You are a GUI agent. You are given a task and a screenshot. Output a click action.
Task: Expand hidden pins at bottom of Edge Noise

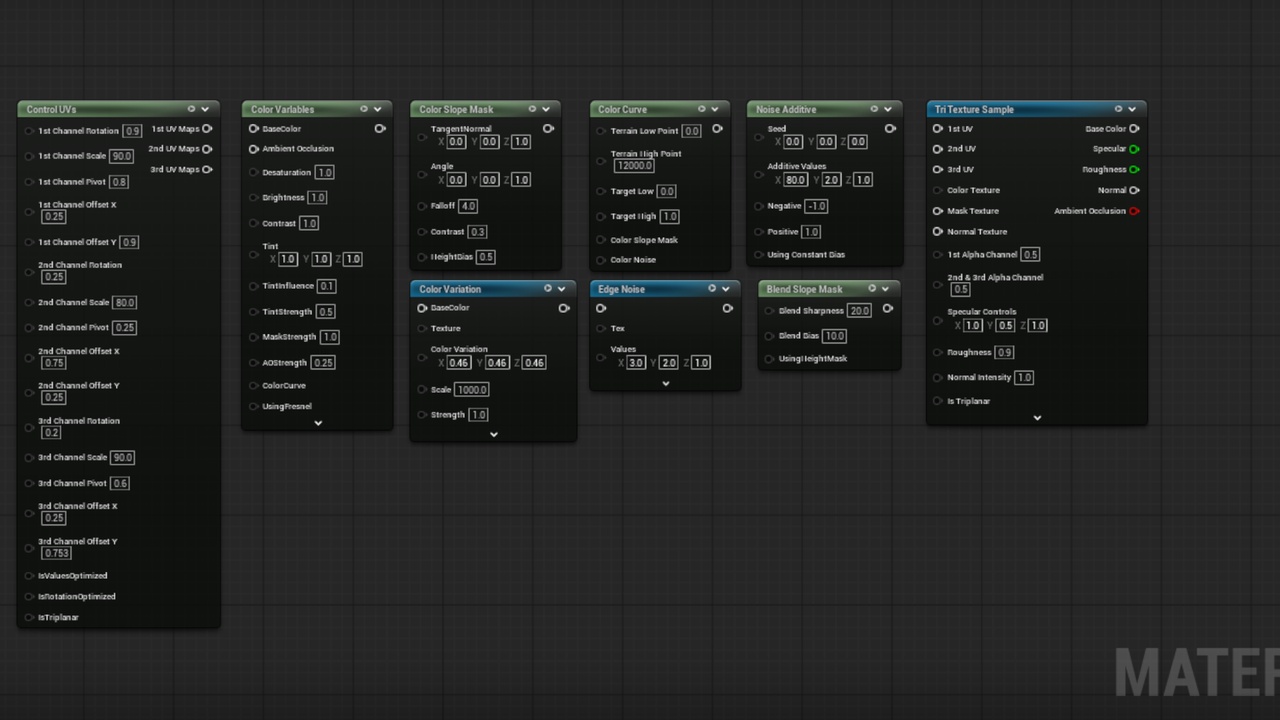665,383
